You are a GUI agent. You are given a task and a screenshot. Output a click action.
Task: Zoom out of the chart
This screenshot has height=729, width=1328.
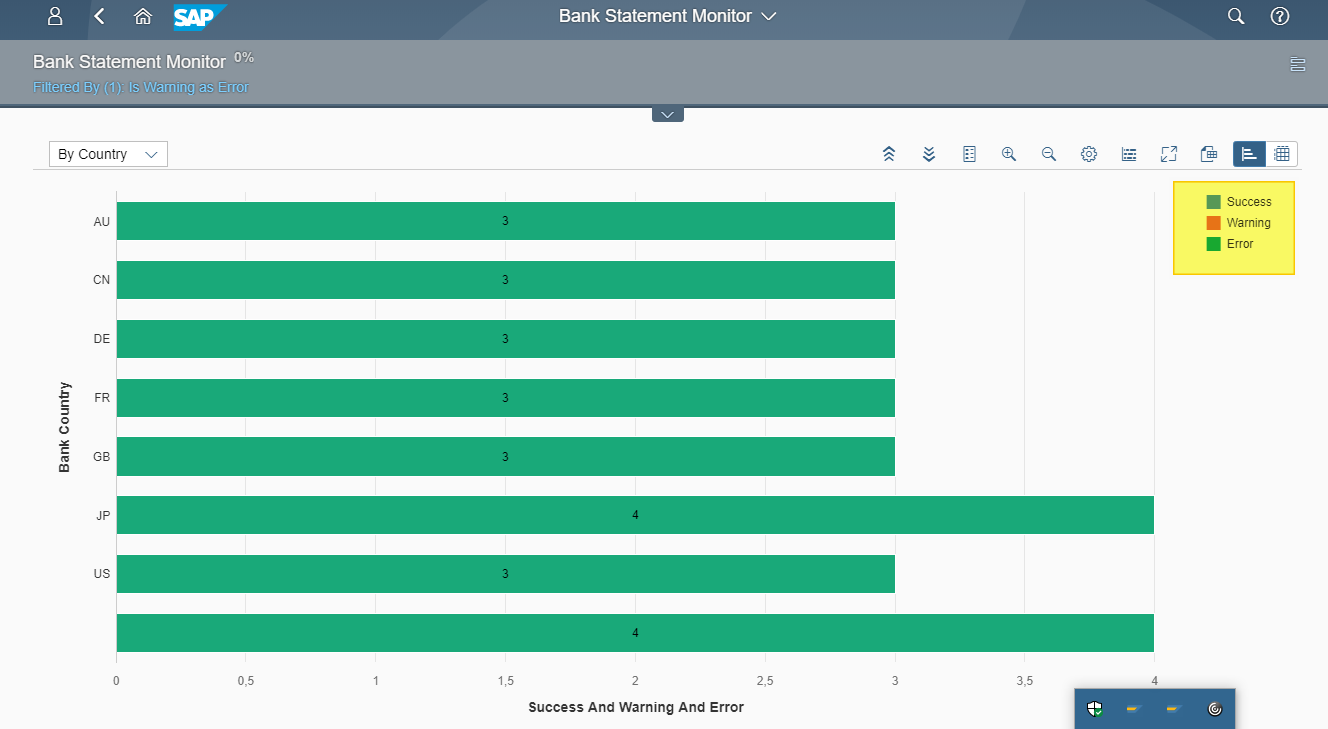click(x=1049, y=154)
